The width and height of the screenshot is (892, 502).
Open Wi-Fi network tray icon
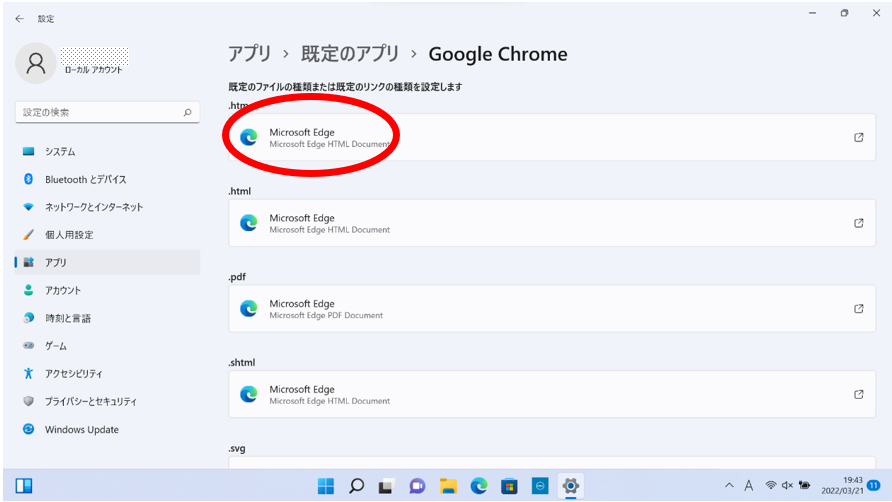click(771, 485)
